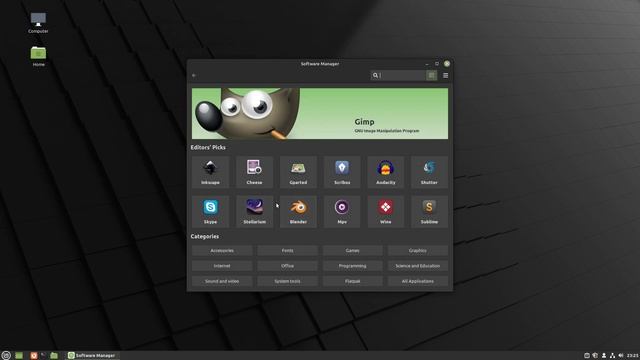Browse the Flatpak category
640x360 pixels.
(353, 281)
